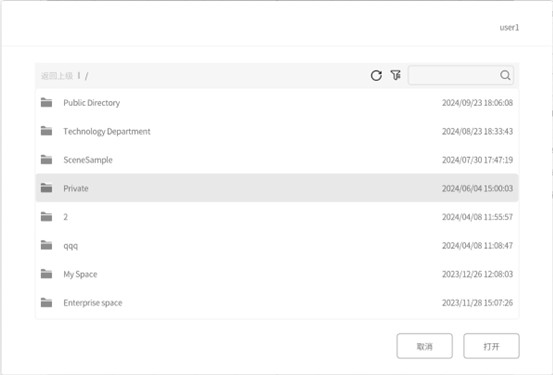The height and width of the screenshot is (375, 553).
Task: Click the root slash path breadcrumb
Action: pyautogui.click(x=86, y=76)
